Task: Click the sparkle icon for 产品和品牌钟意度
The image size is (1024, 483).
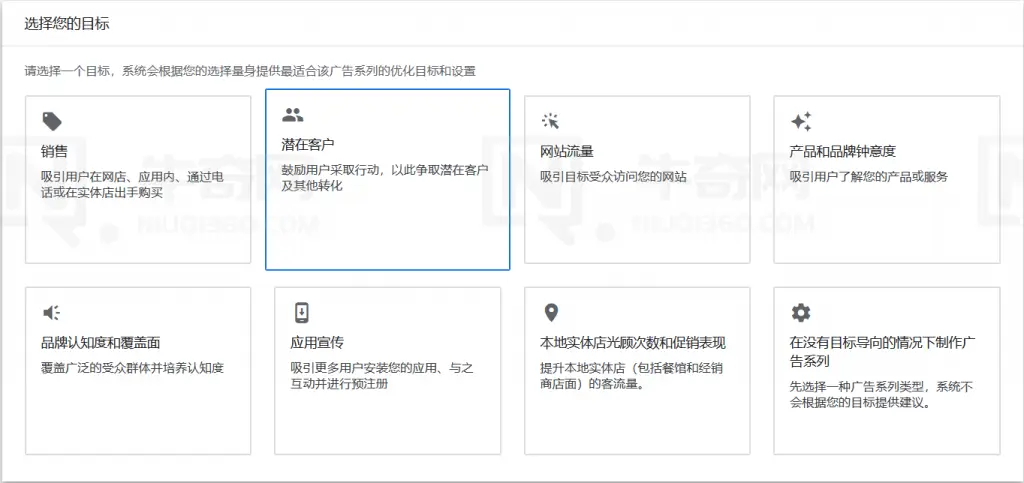Action: [x=801, y=121]
